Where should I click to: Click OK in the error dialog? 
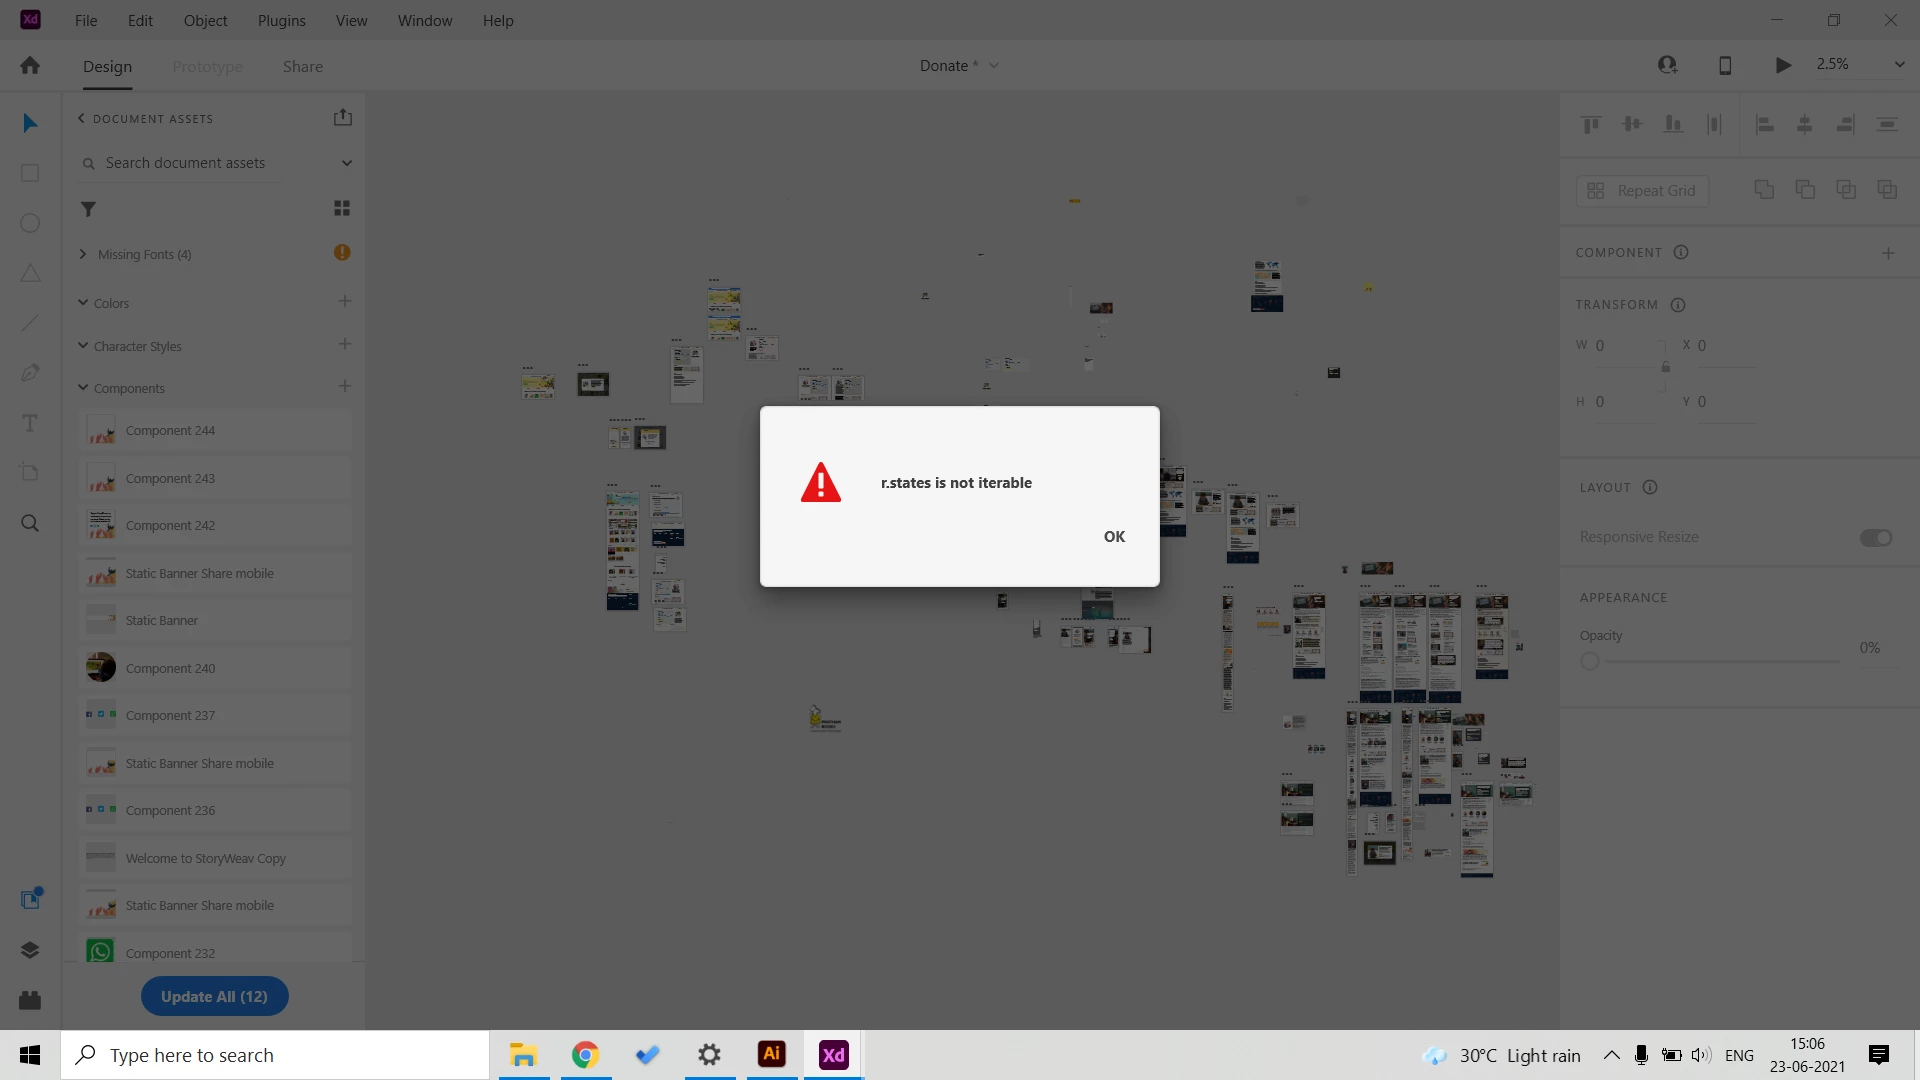(x=1114, y=537)
